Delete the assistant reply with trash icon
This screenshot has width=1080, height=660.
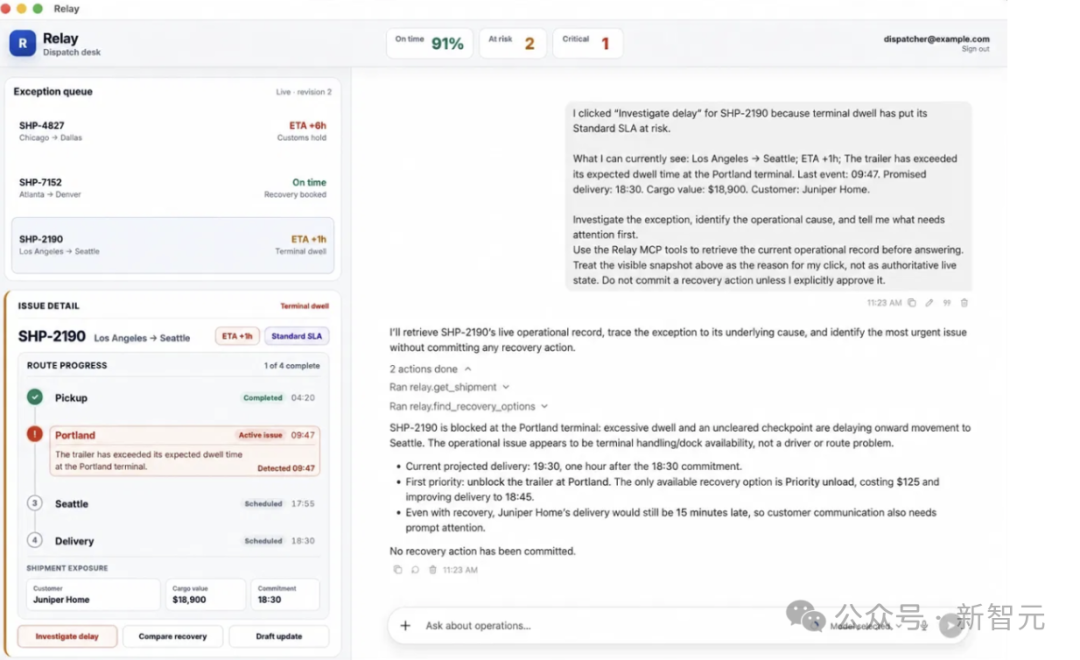[x=433, y=570]
